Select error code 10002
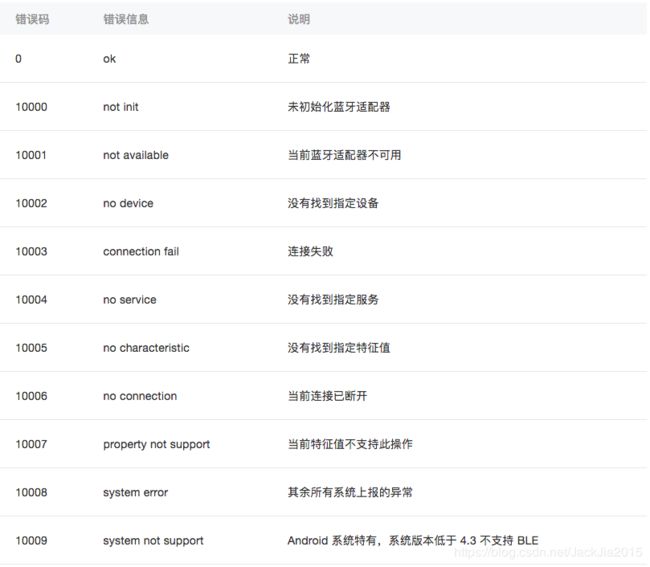Screen dimensions: 650x567 pos(32,203)
